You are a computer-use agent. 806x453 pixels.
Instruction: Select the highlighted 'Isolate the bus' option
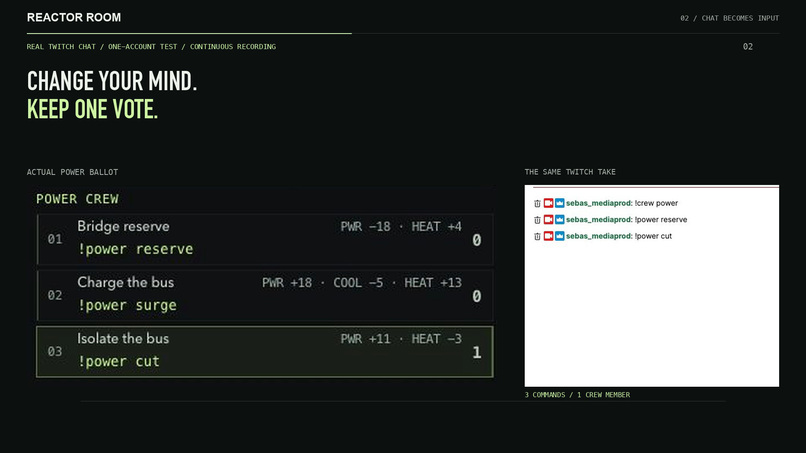click(265, 352)
